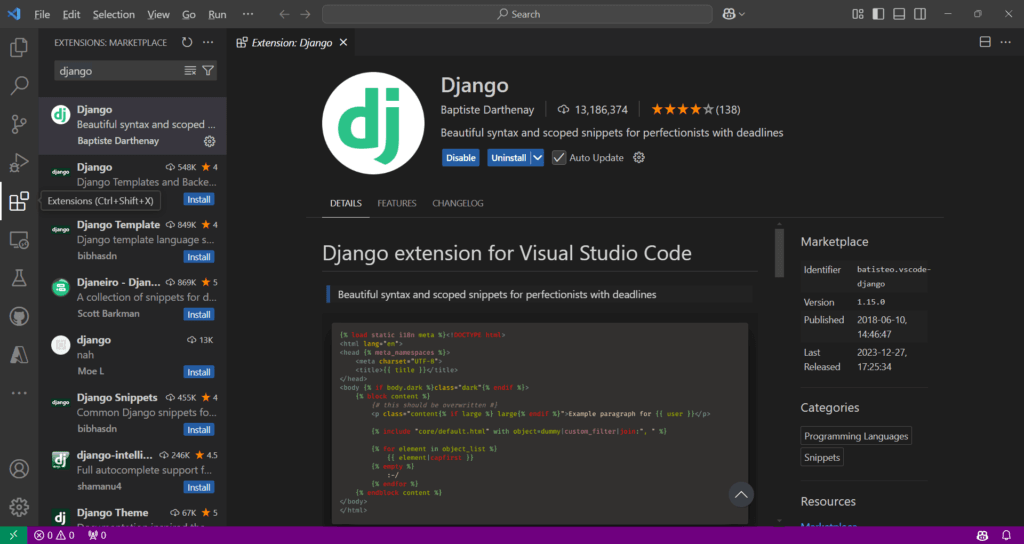Open the Go menu
Image resolution: width=1024 pixels, height=544 pixels.
[x=189, y=14]
